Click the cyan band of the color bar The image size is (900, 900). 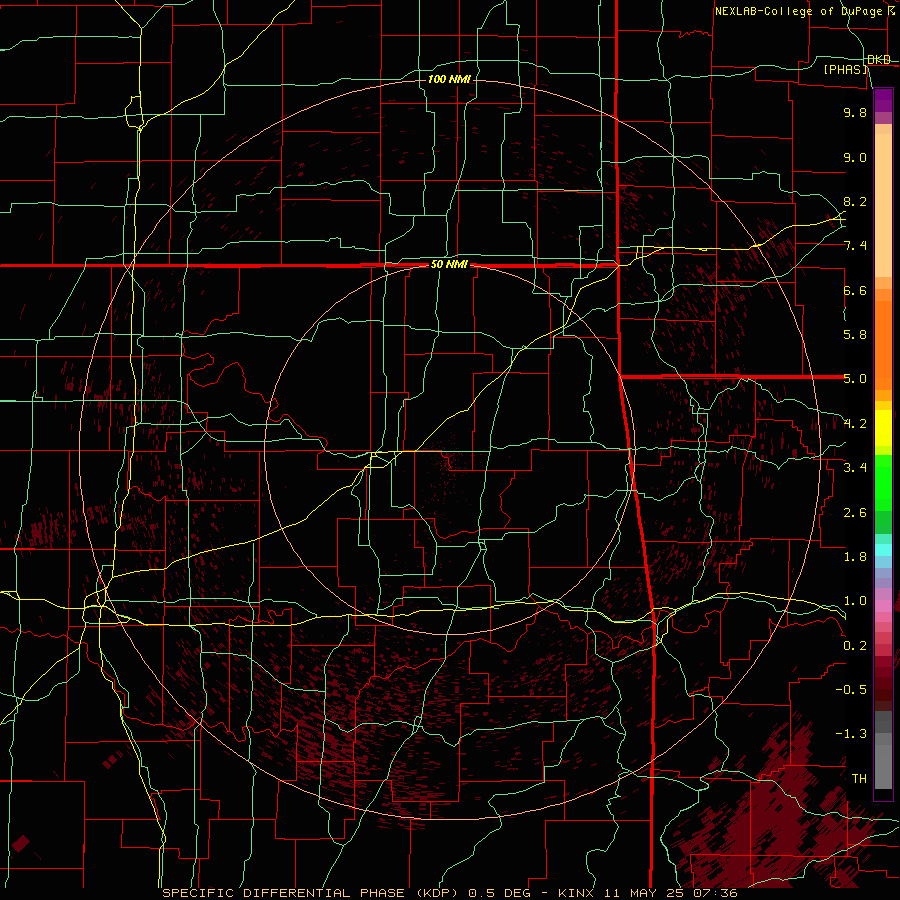(x=883, y=550)
